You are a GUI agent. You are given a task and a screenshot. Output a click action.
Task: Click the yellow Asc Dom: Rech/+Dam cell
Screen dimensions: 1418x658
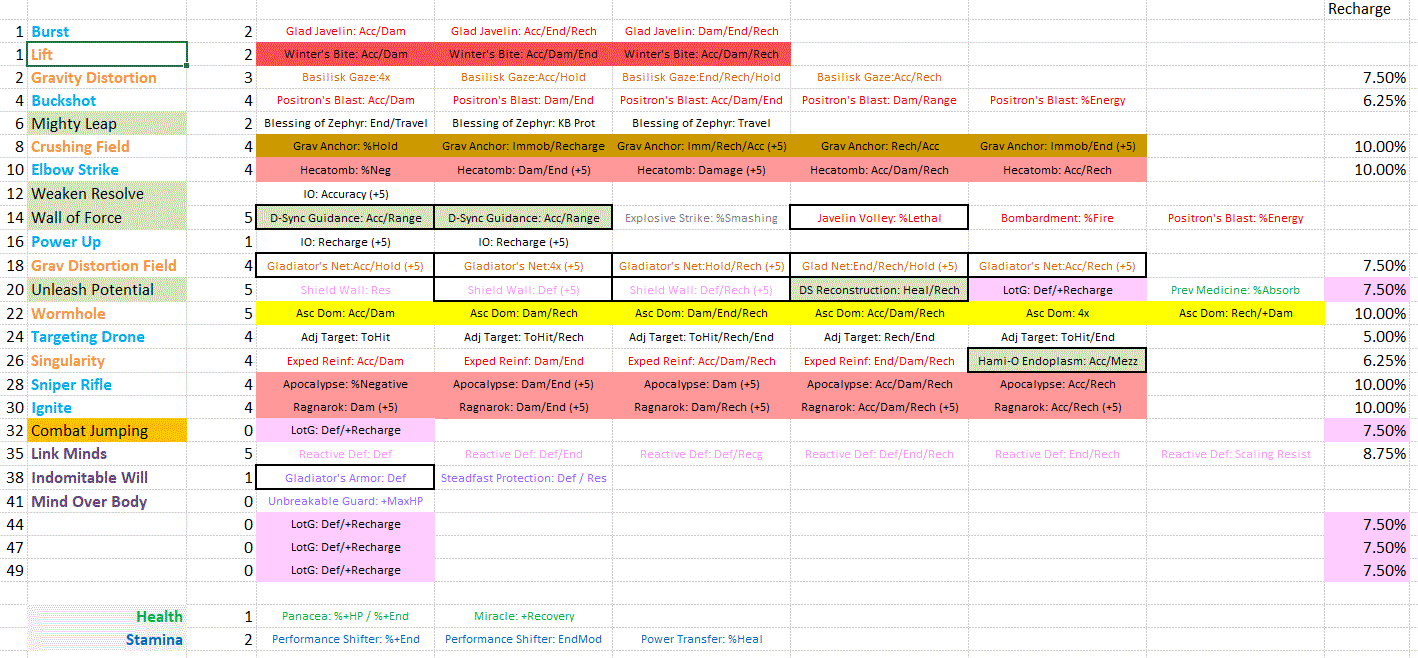tap(1235, 314)
